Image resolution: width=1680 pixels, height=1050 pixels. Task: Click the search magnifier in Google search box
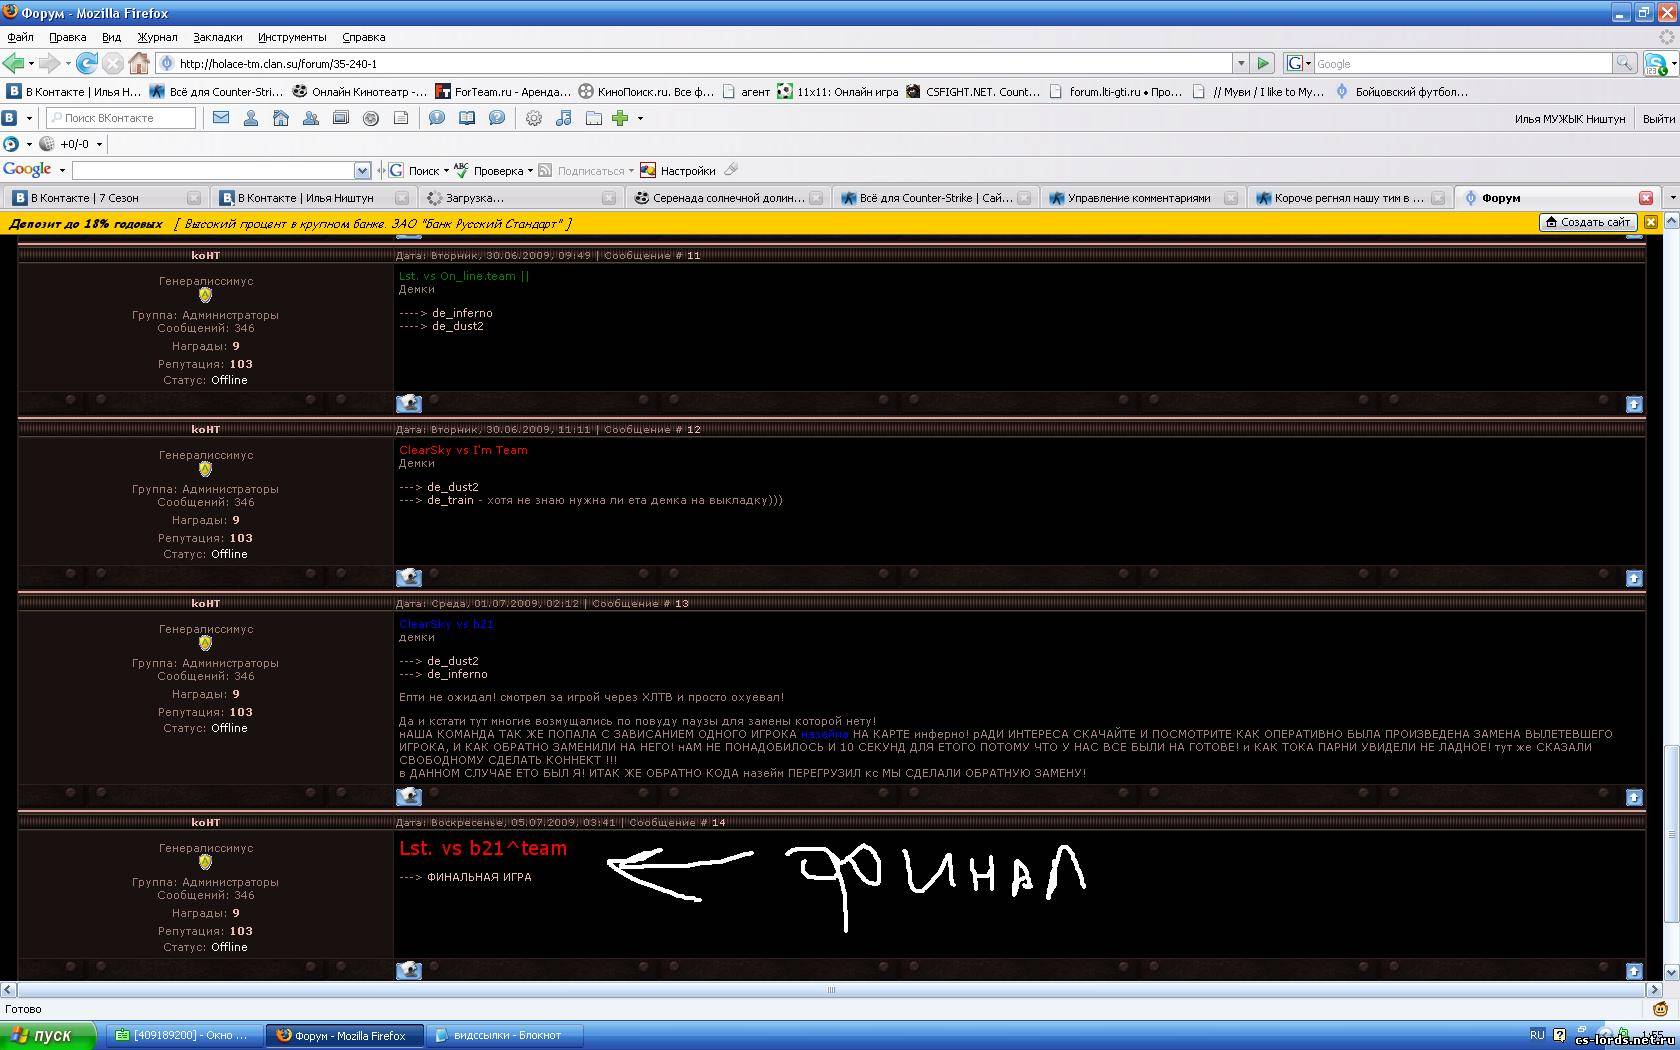coord(1626,63)
